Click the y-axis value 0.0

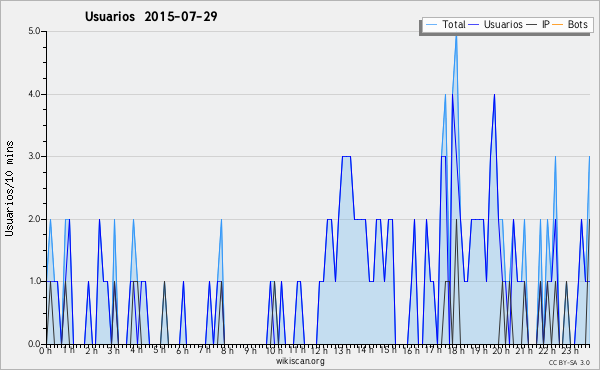pyautogui.click(x=34, y=344)
